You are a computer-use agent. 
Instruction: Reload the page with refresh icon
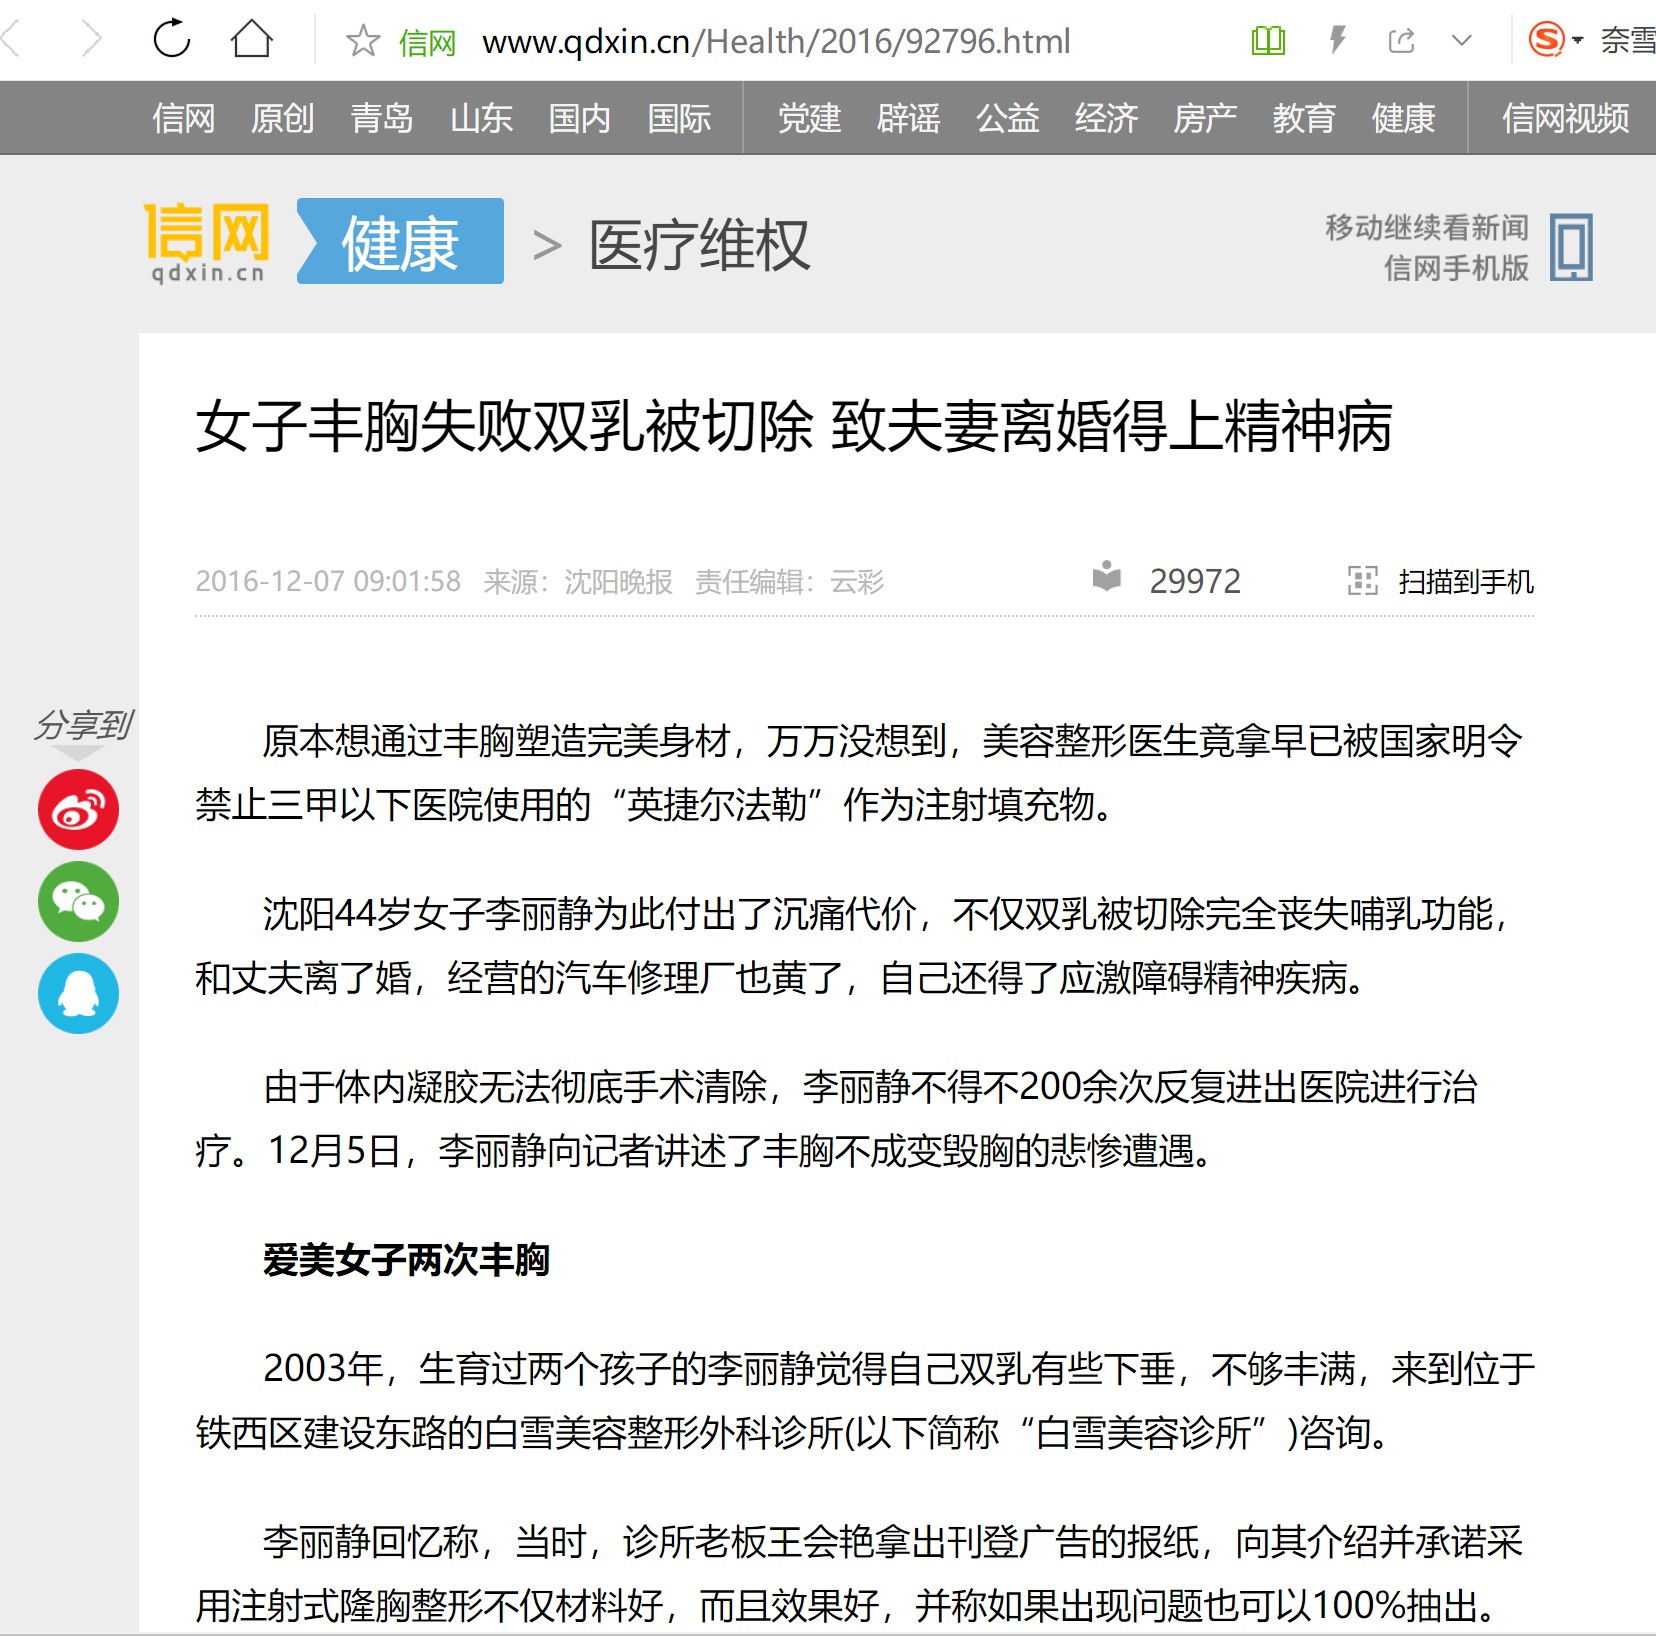pyautogui.click(x=172, y=39)
